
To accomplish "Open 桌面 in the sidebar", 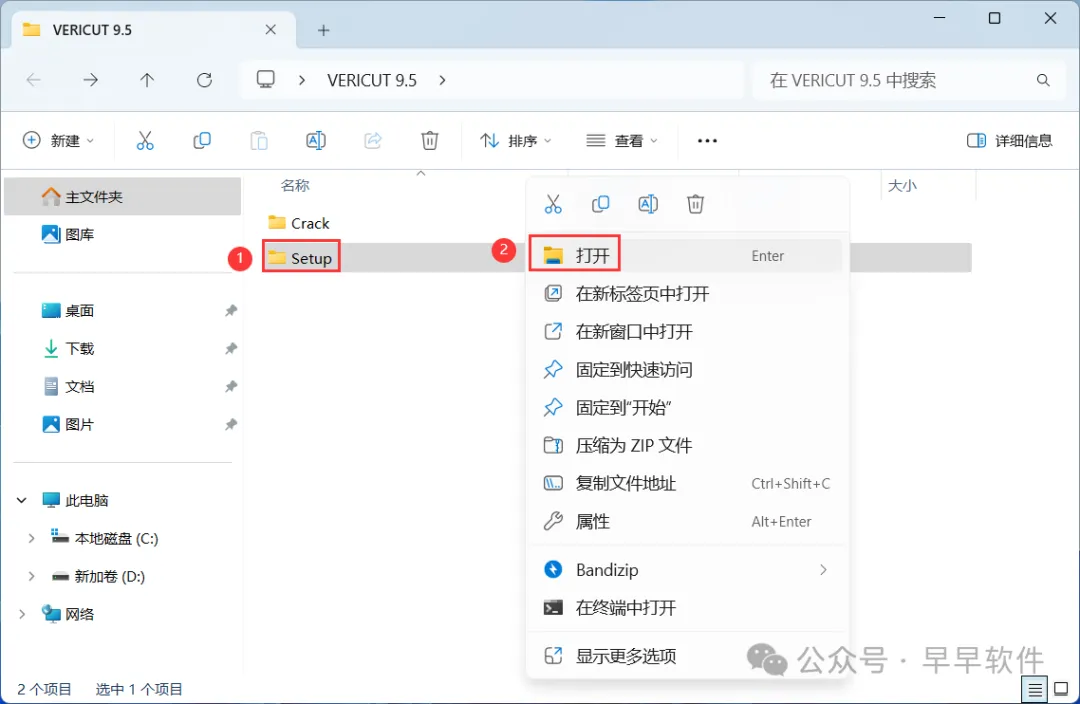I will (123, 311).
